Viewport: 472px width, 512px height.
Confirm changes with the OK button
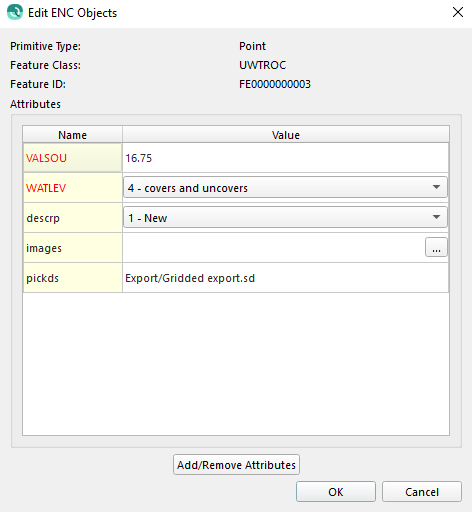point(336,492)
